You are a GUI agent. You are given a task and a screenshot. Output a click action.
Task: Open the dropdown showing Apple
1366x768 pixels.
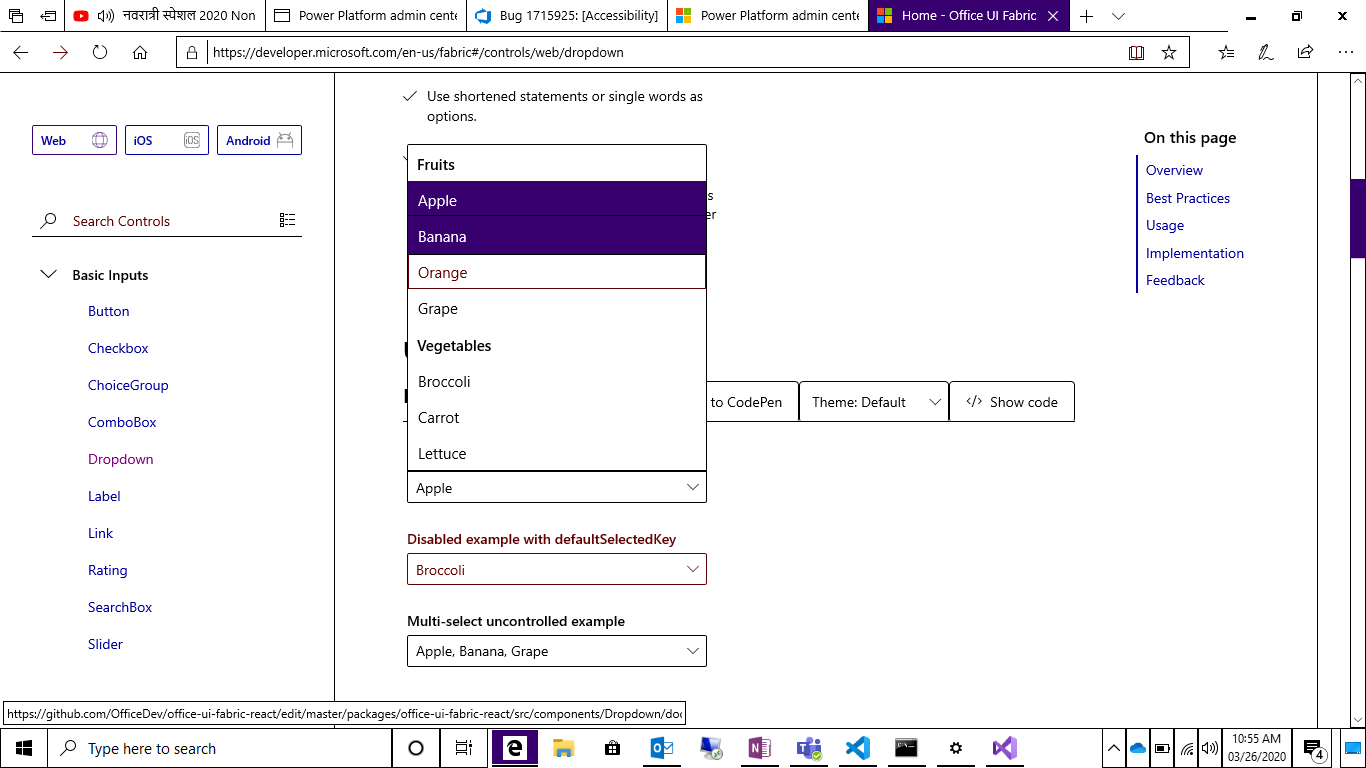click(557, 487)
